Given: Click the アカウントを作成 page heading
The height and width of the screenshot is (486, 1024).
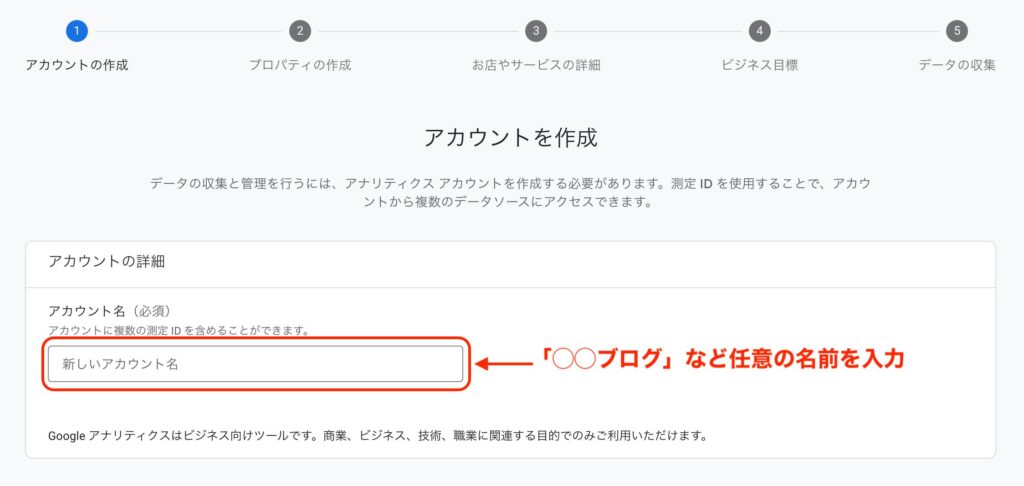Looking at the screenshot, I should click(x=511, y=138).
